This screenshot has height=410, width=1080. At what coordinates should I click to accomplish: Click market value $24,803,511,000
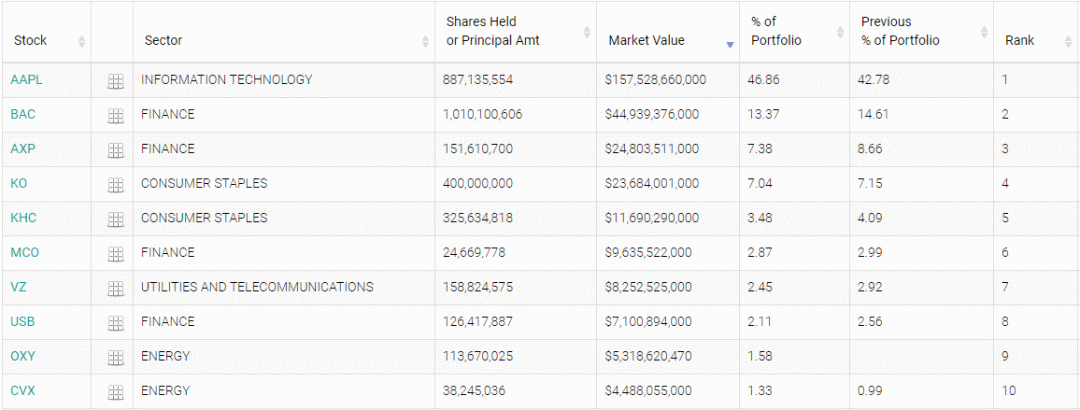(652, 149)
